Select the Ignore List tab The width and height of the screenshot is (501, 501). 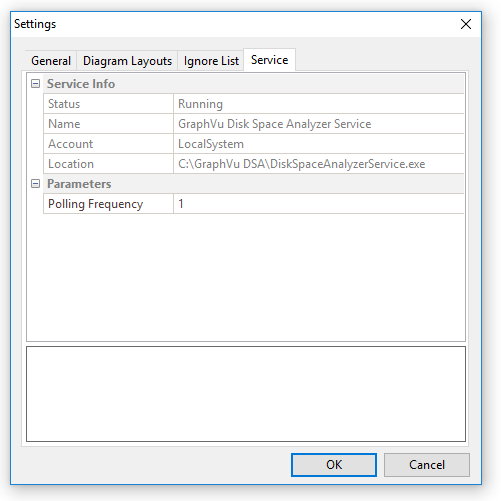(211, 61)
